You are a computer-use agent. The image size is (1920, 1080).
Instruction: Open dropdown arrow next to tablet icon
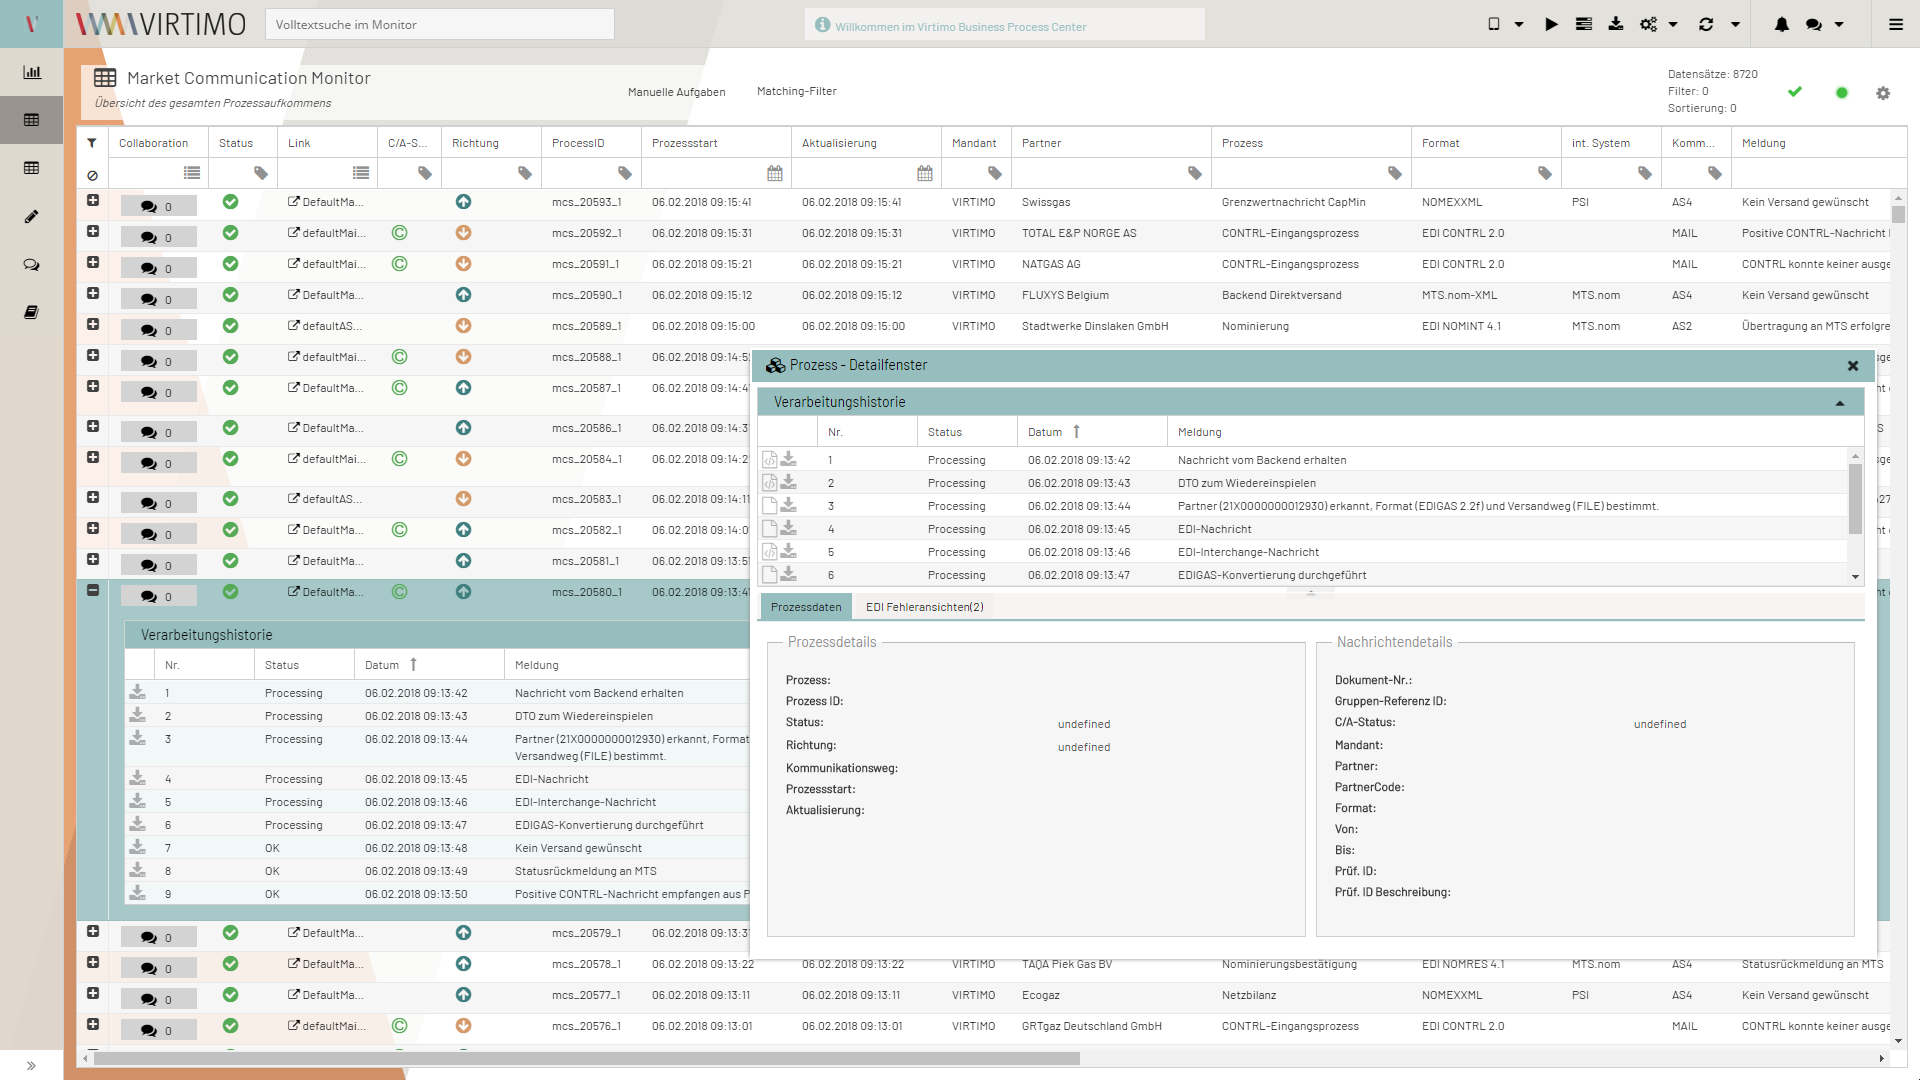[x=1519, y=24]
